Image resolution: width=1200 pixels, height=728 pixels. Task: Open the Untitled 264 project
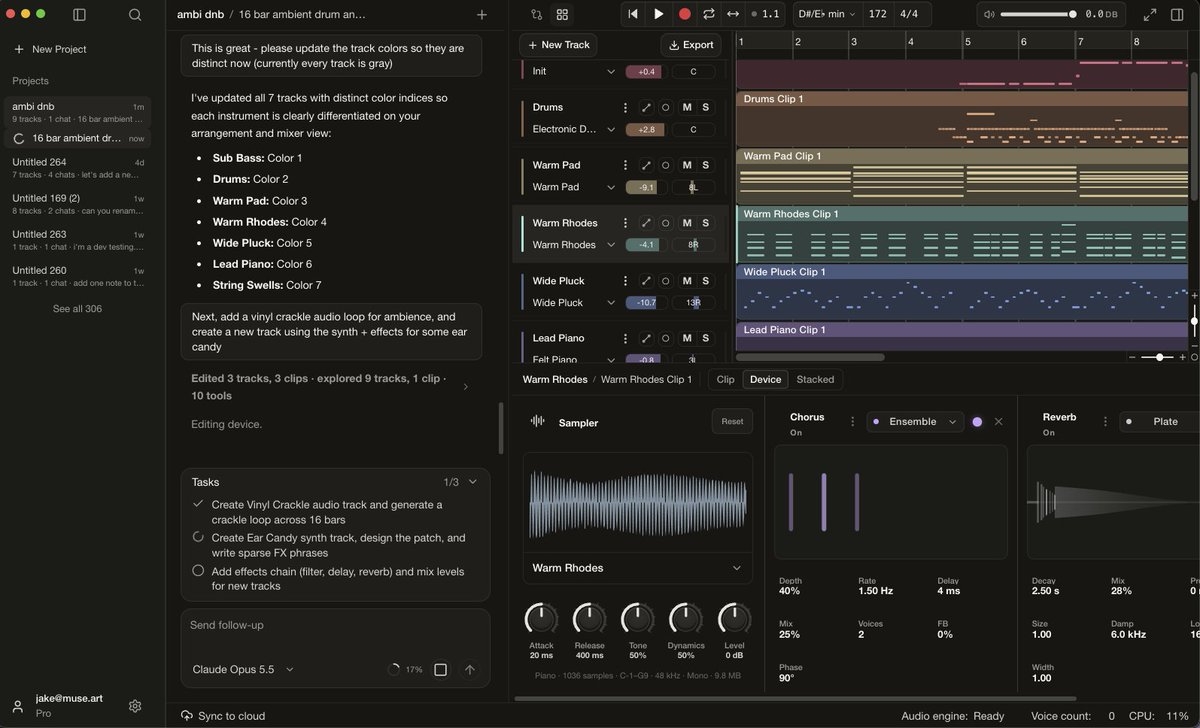pos(78,168)
